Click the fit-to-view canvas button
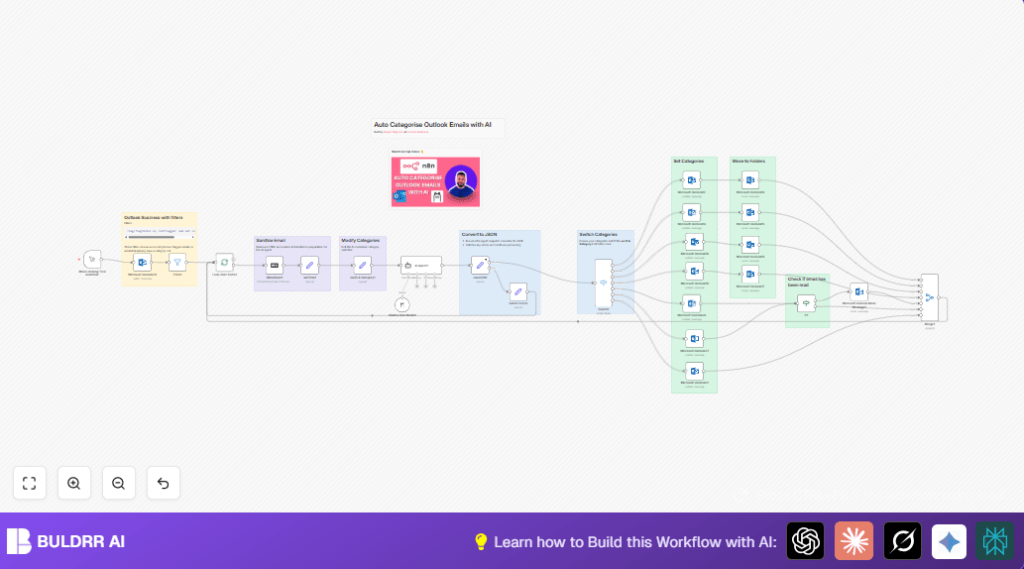The image size is (1024, 569). point(29,483)
